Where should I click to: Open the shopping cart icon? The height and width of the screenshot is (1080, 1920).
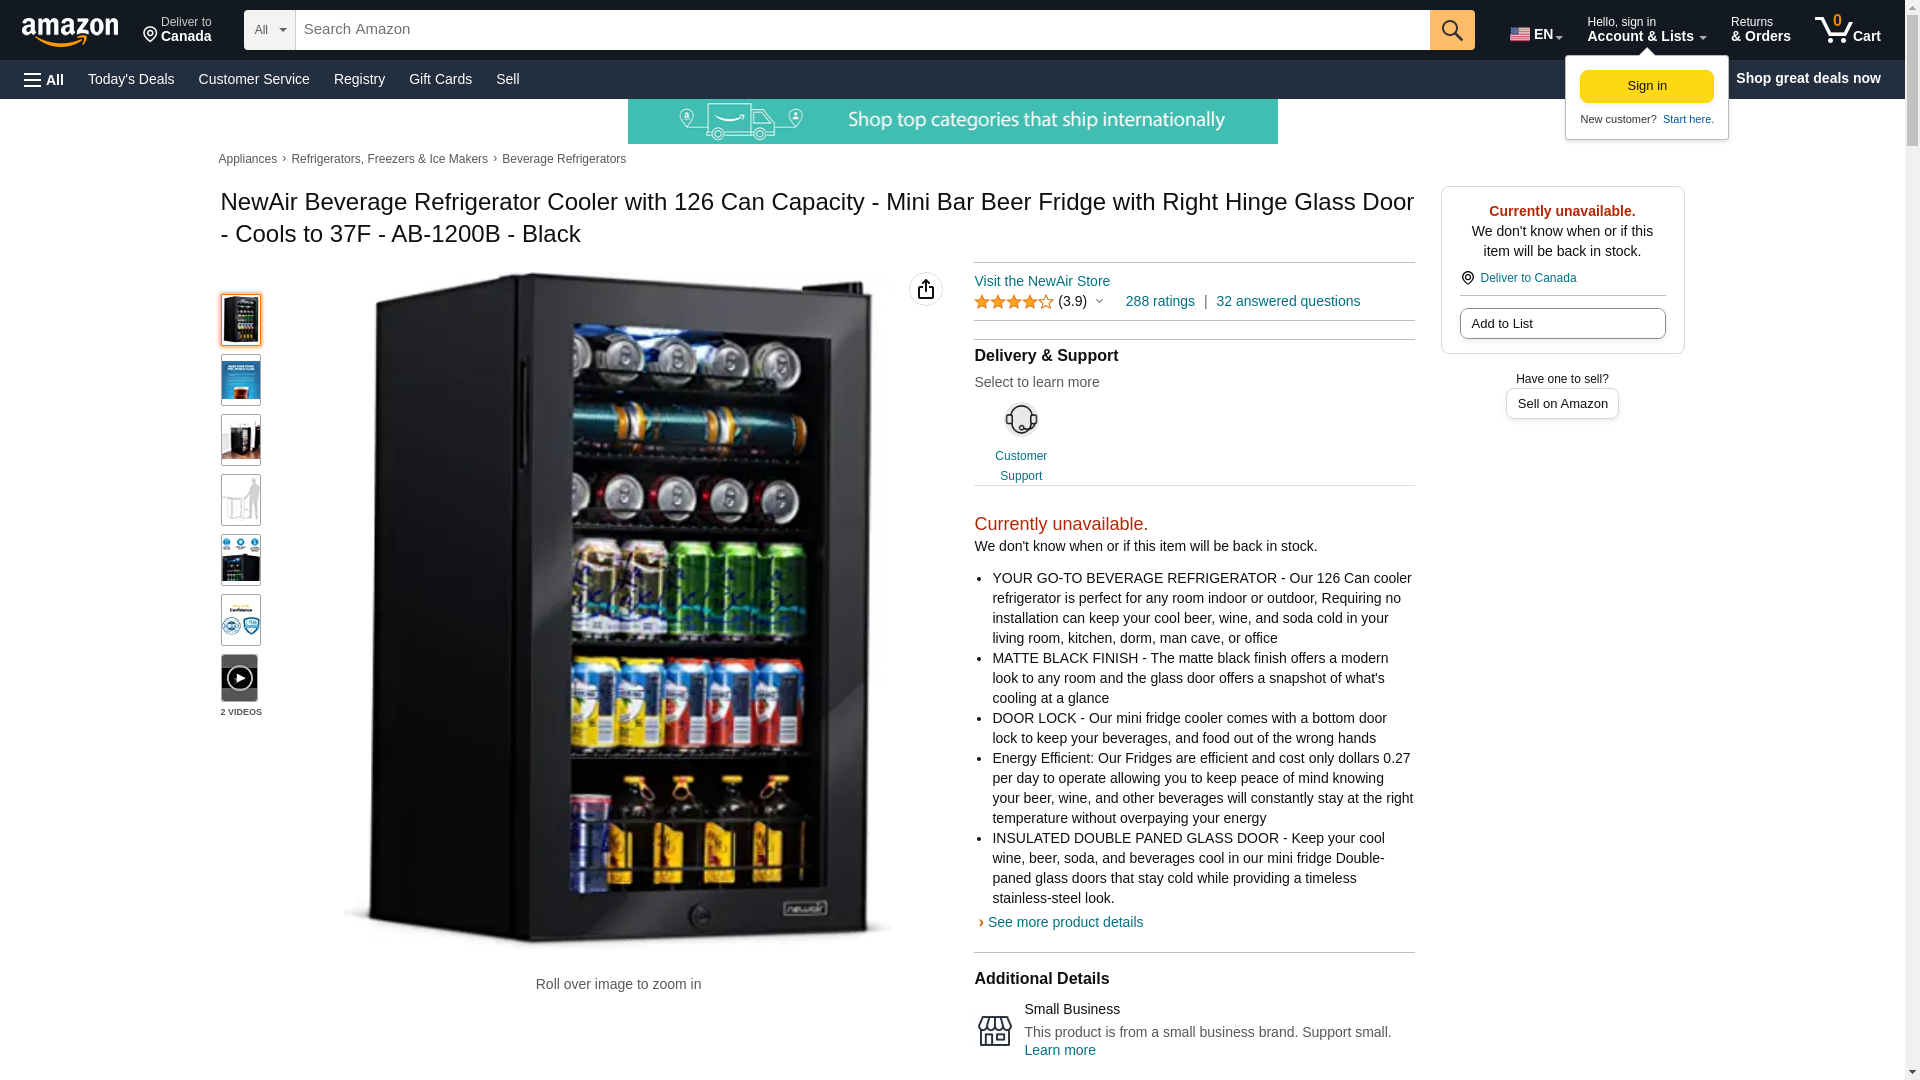(x=1847, y=30)
